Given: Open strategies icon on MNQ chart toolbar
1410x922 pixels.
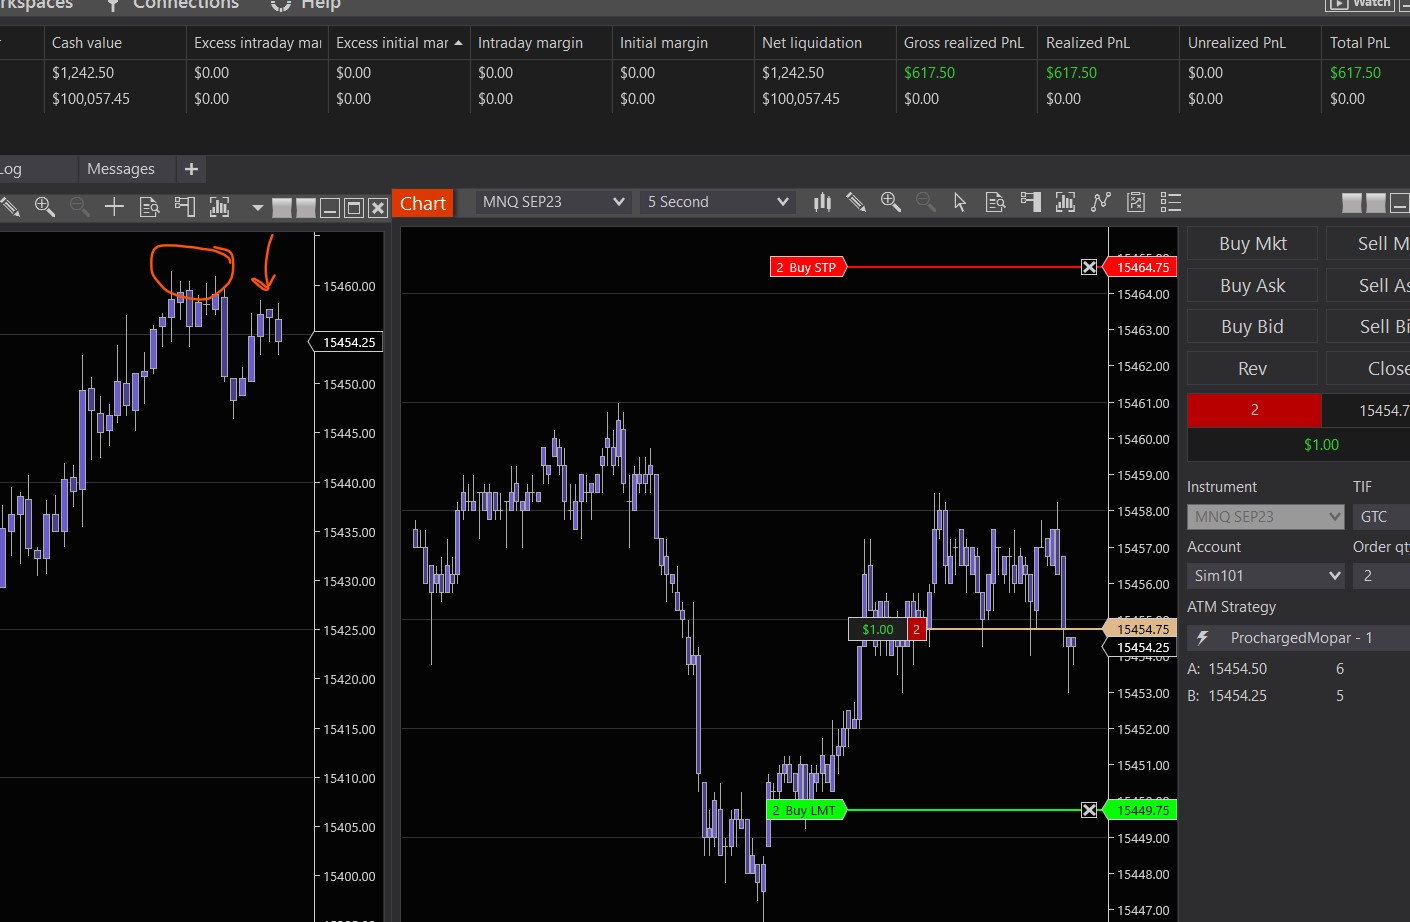Looking at the screenshot, I should pos(1101,202).
